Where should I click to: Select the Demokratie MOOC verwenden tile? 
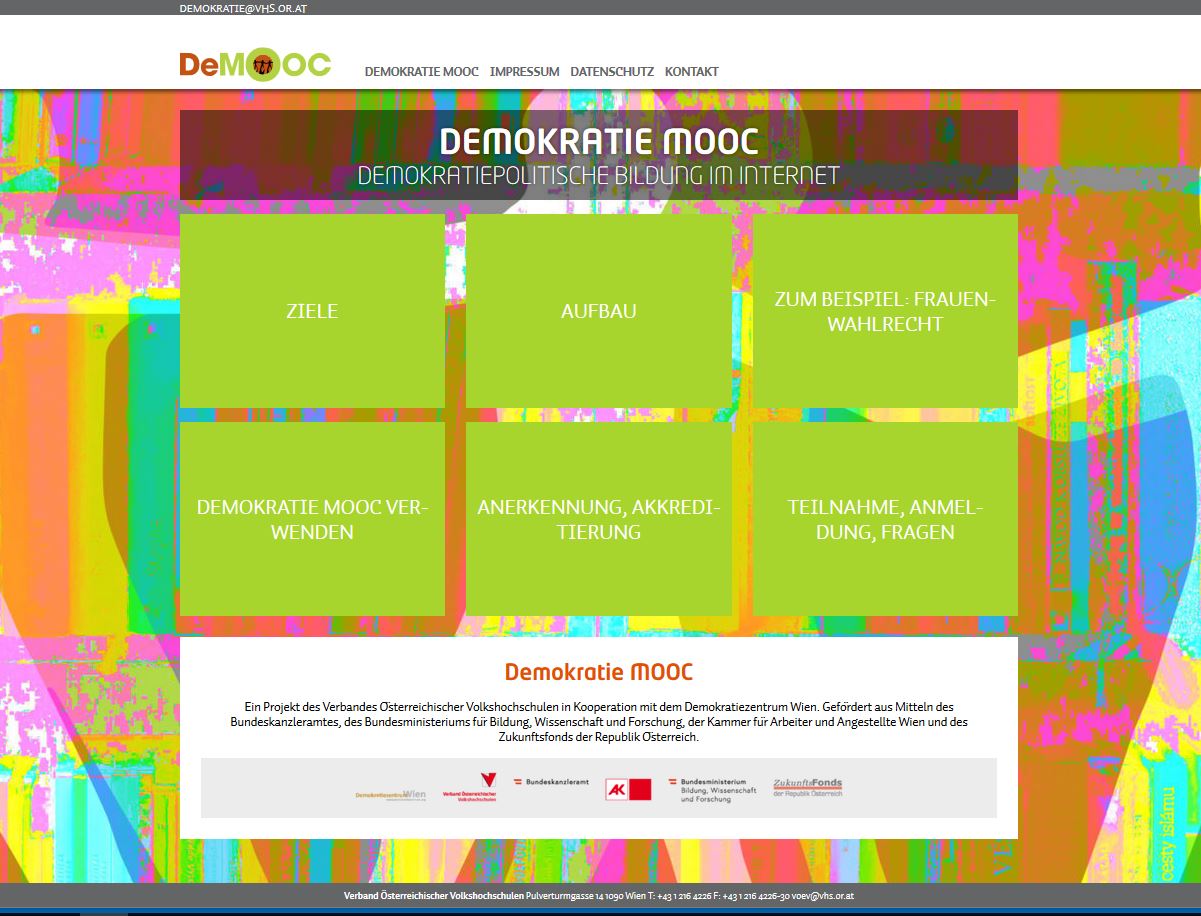click(312, 519)
